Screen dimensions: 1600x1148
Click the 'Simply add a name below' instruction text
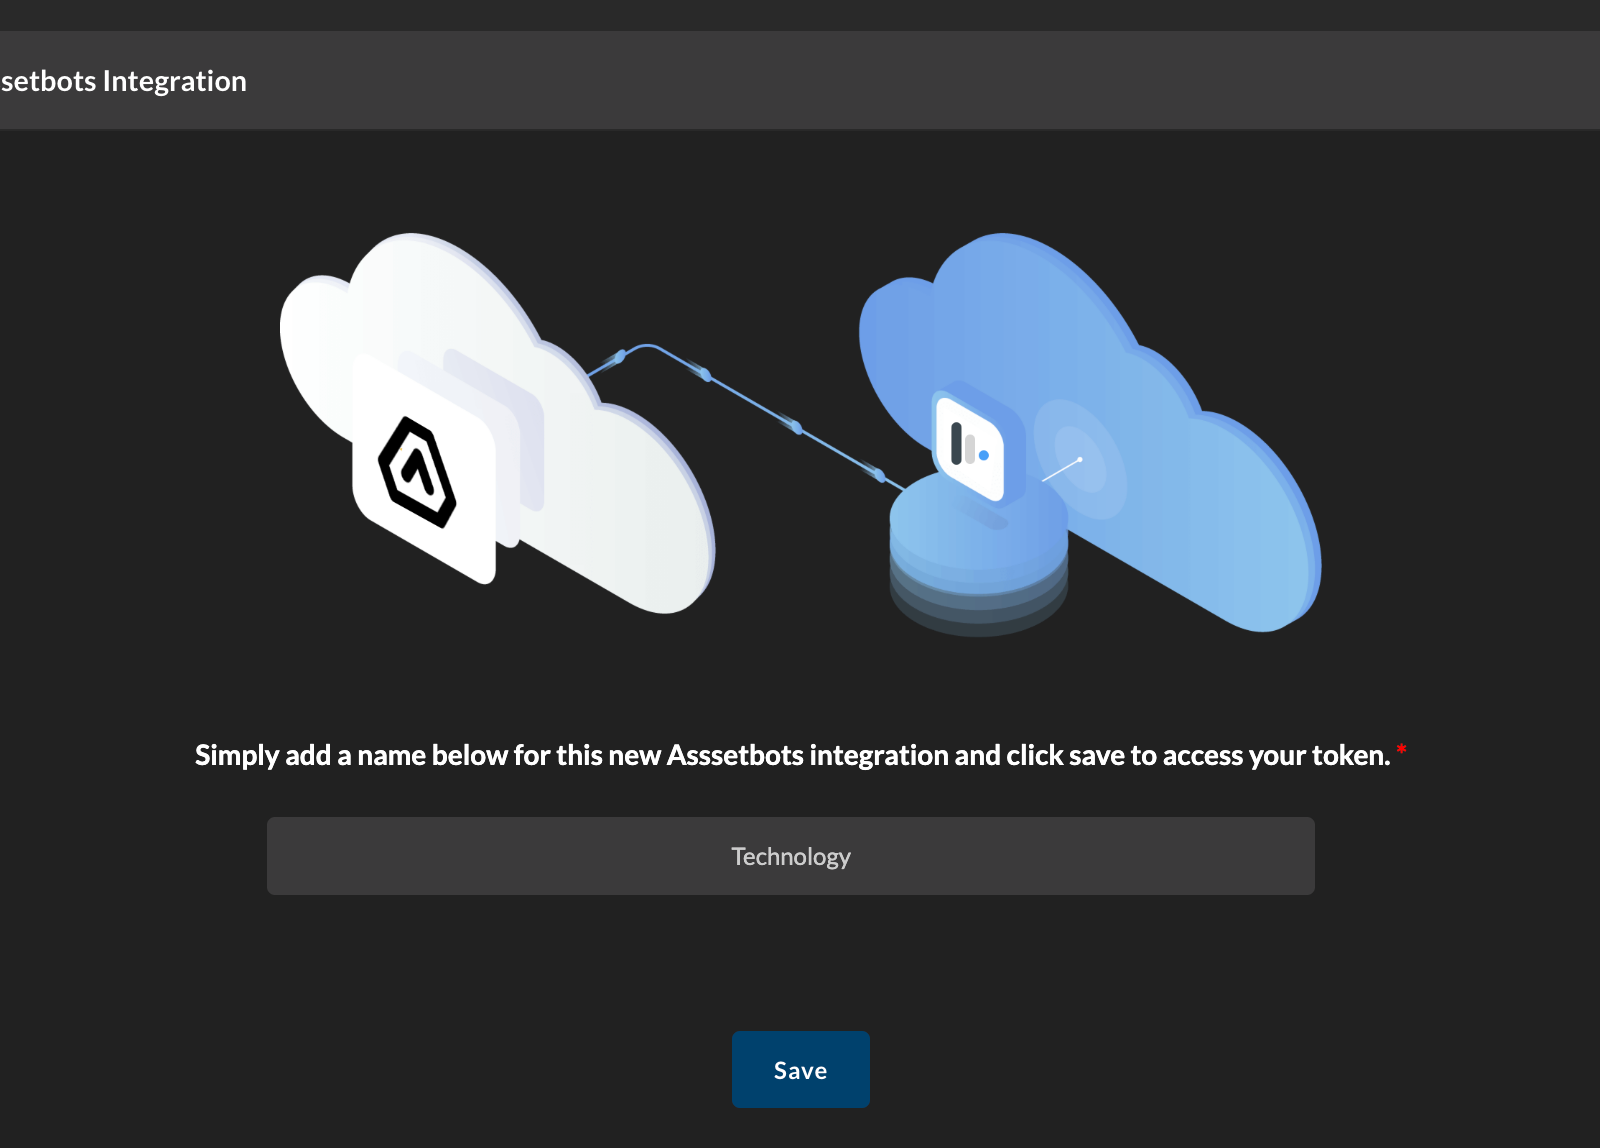coord(792,755)
